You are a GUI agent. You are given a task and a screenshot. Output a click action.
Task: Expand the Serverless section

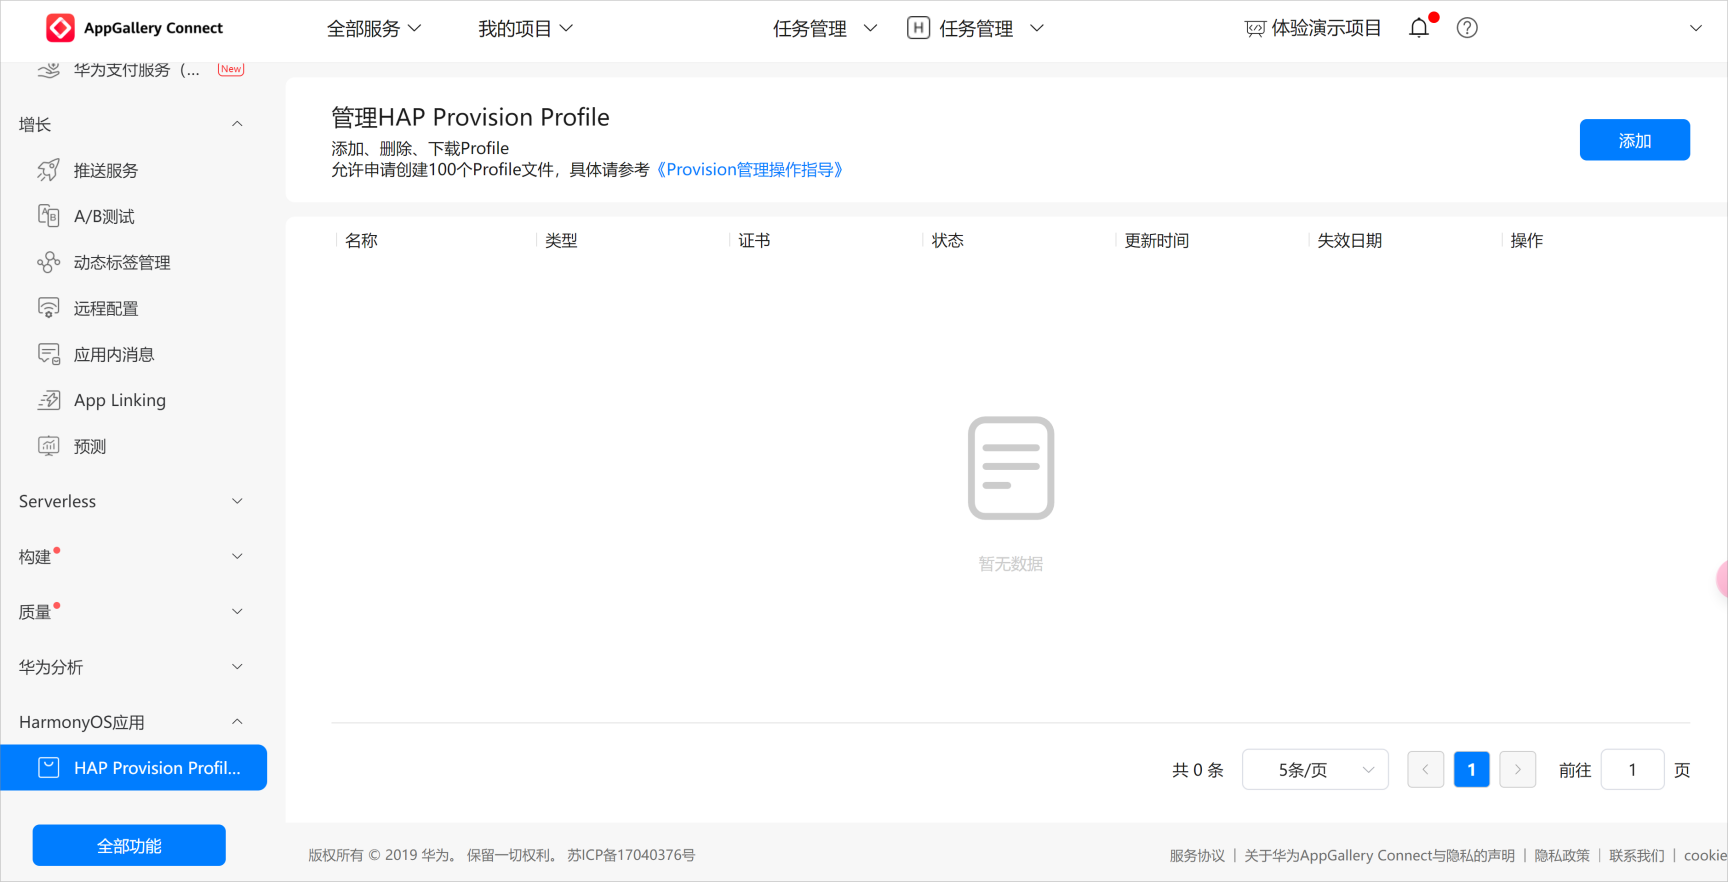coord(237,501)
